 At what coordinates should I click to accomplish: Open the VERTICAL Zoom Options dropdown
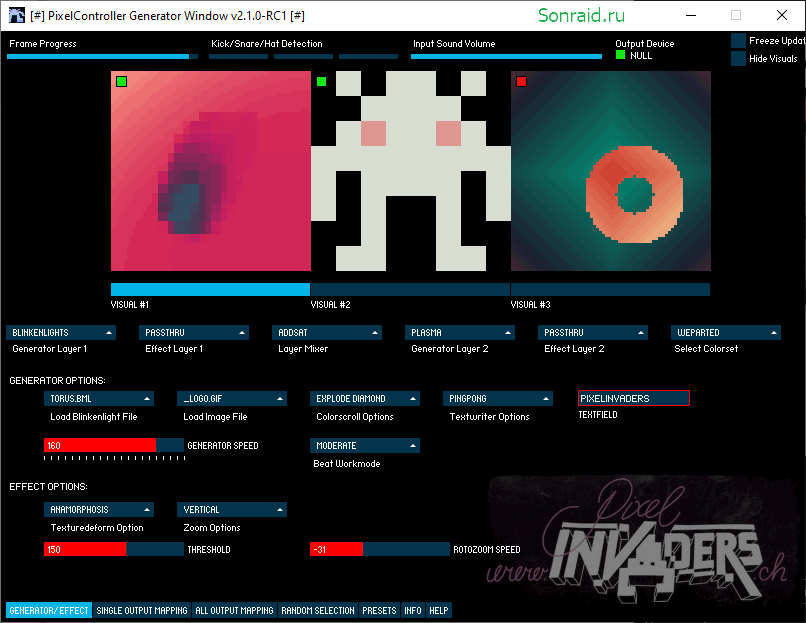(x=232, y=509)
